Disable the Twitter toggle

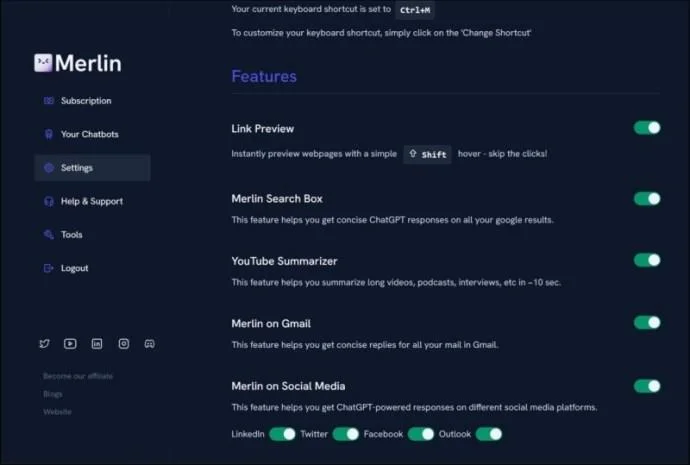click(346, 434)
